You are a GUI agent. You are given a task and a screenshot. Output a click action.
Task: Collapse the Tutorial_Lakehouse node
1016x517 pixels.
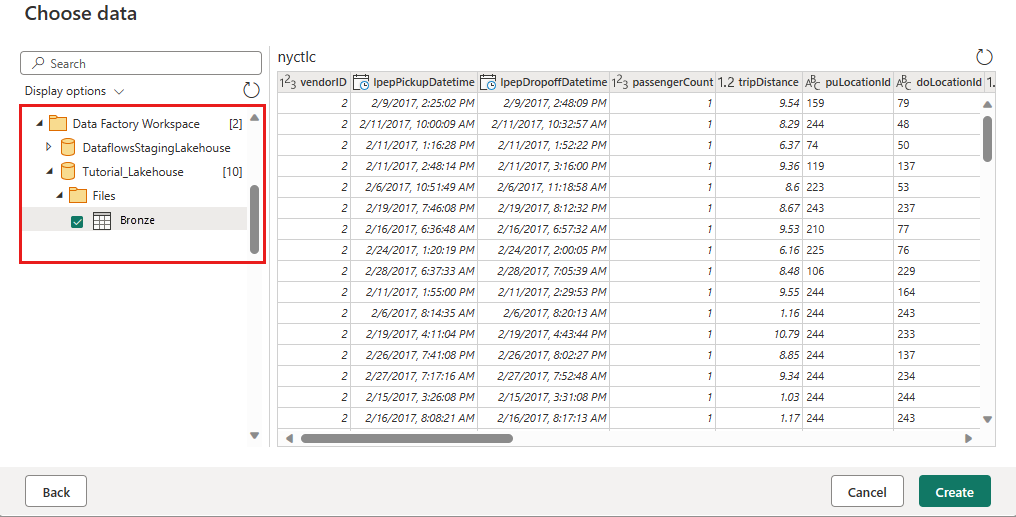(x=50, y=172)
